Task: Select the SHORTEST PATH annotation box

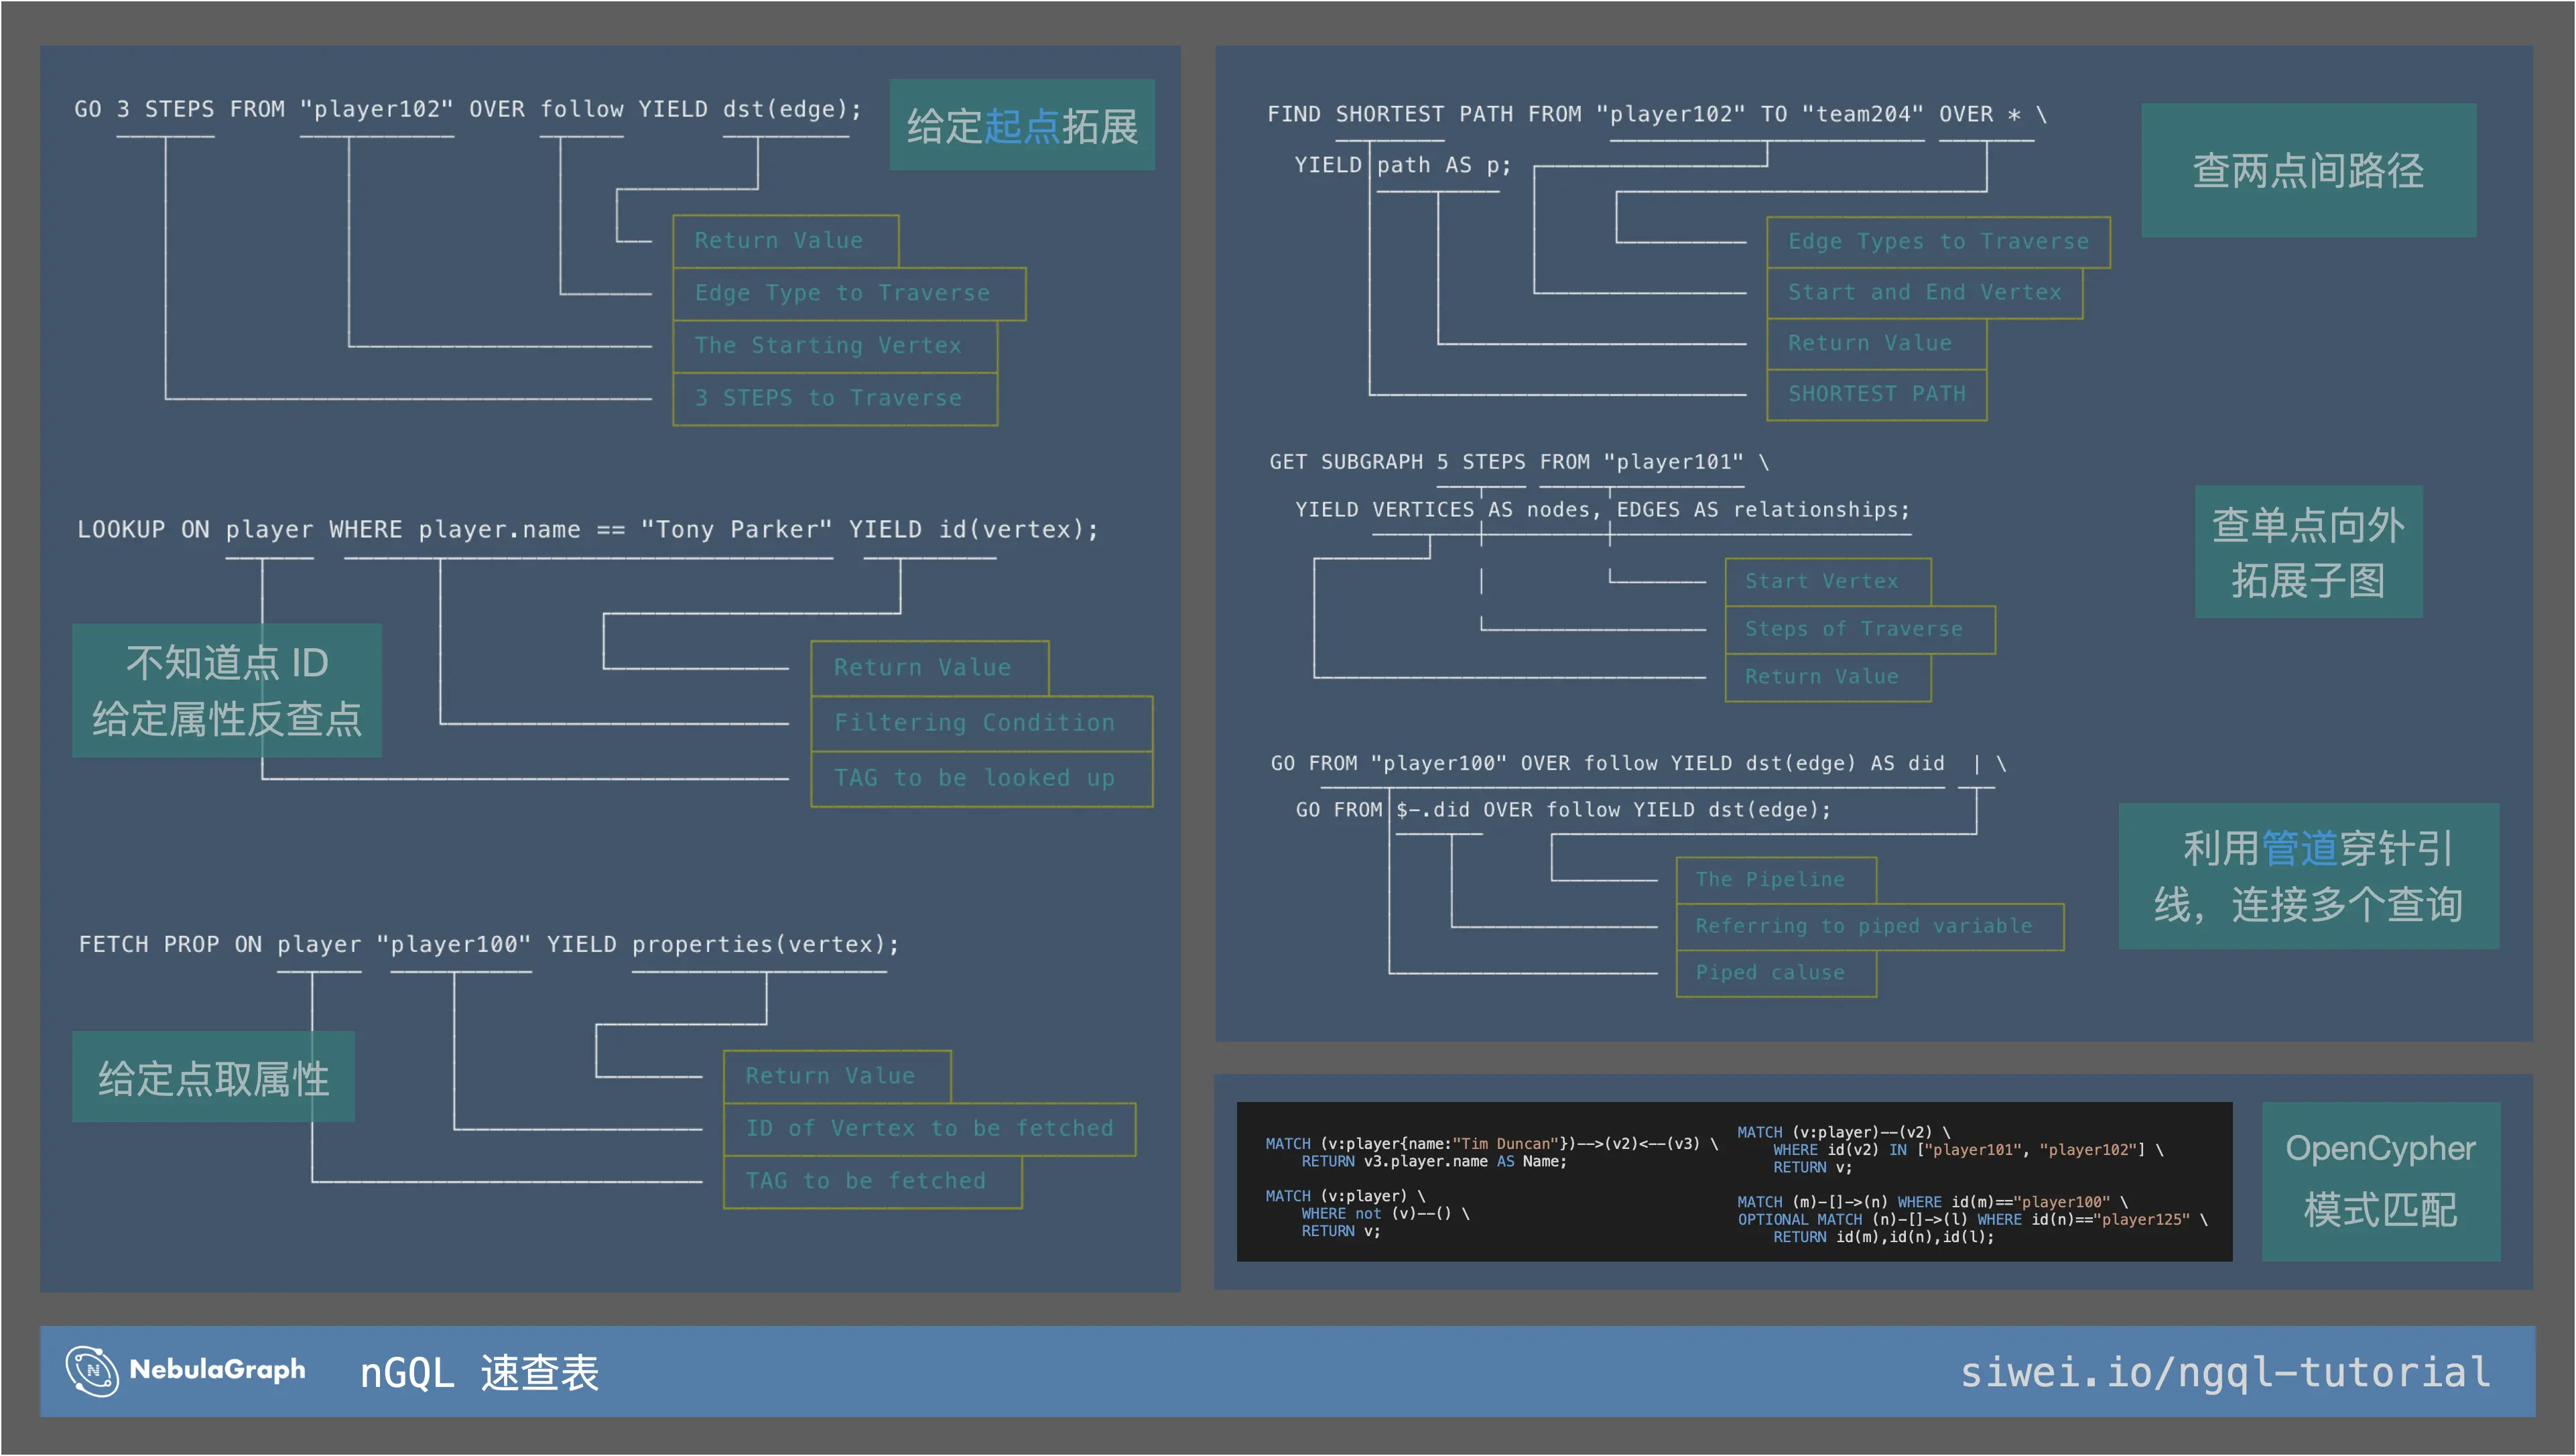Action: 1875,394
